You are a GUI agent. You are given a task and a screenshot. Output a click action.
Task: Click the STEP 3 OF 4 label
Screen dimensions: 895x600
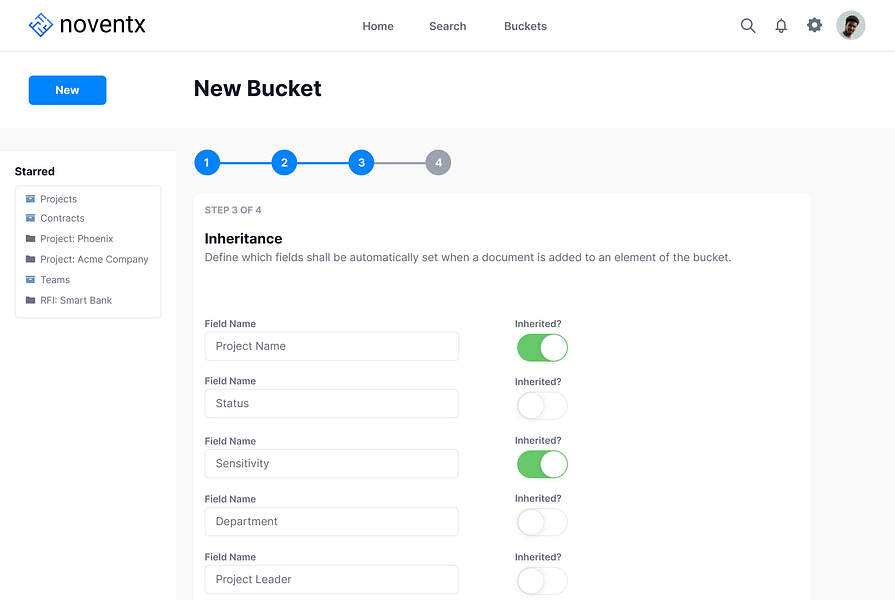click(233, 210)
